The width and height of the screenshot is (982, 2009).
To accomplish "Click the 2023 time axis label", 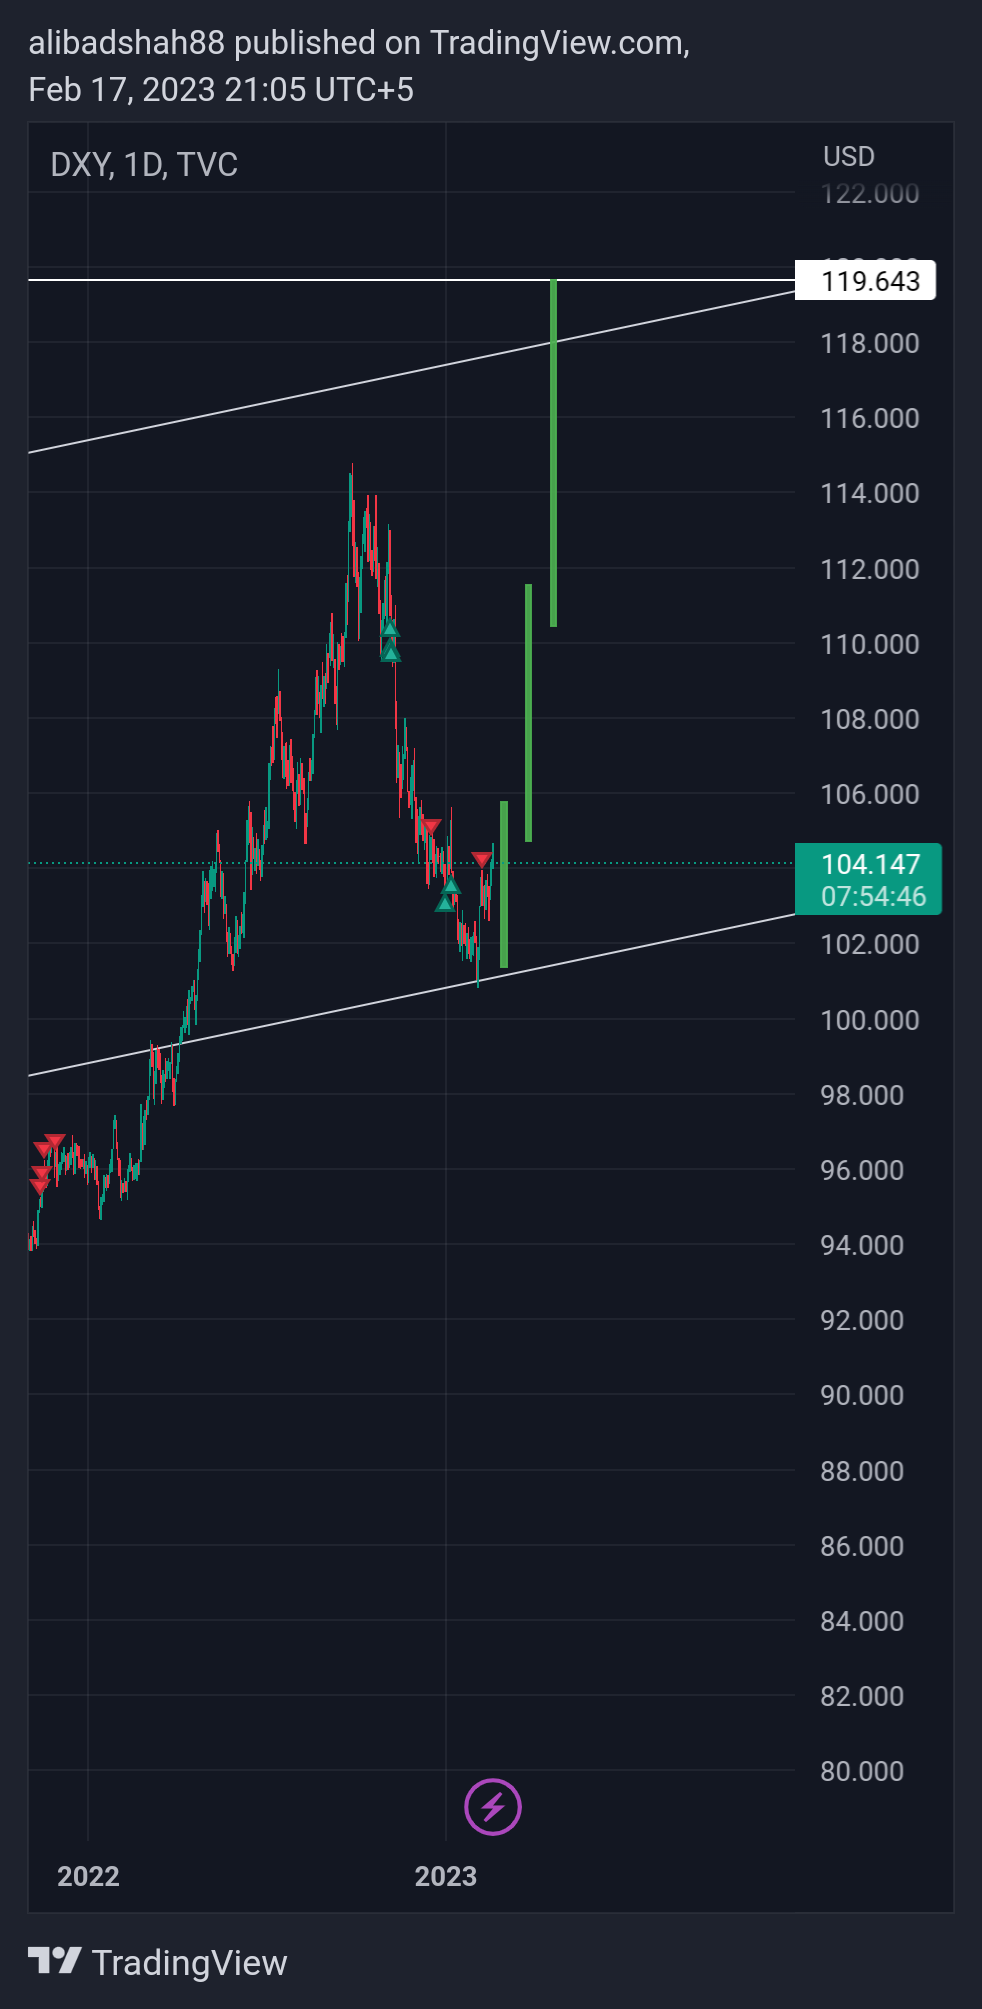I will (446, 1876).
